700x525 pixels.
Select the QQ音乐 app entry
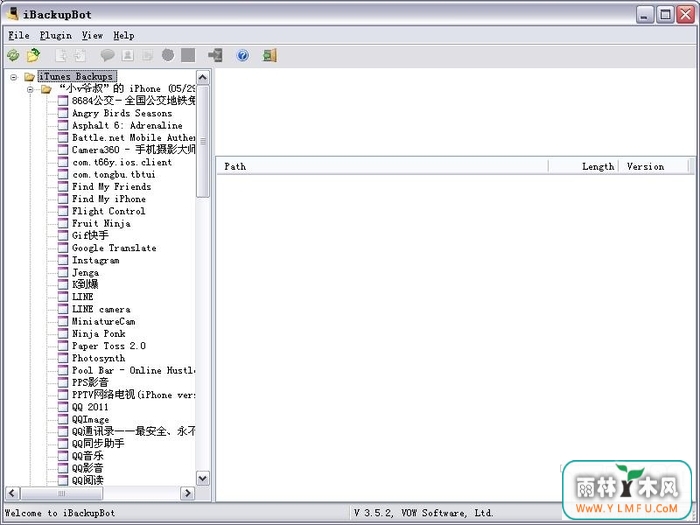(x=88, y=456)
